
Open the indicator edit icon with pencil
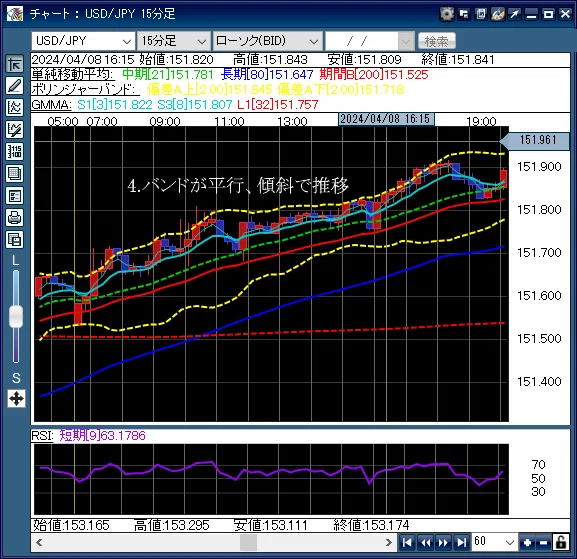(15, 130)
